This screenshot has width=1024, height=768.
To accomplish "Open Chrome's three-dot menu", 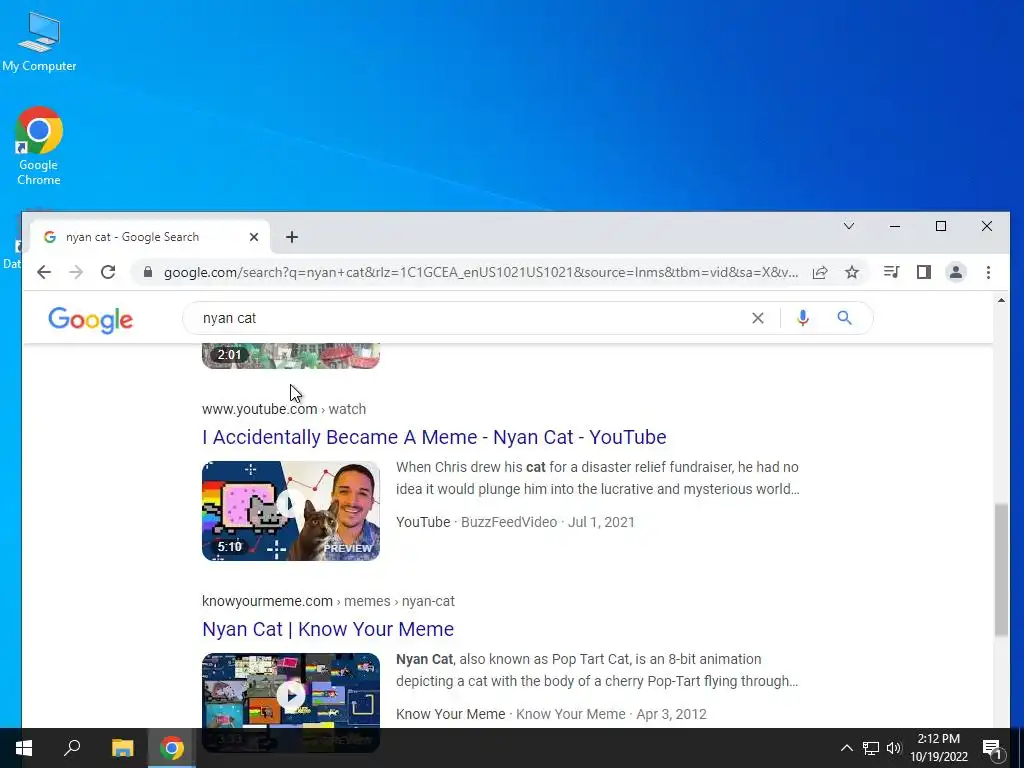I will click(x=988, y=272).
